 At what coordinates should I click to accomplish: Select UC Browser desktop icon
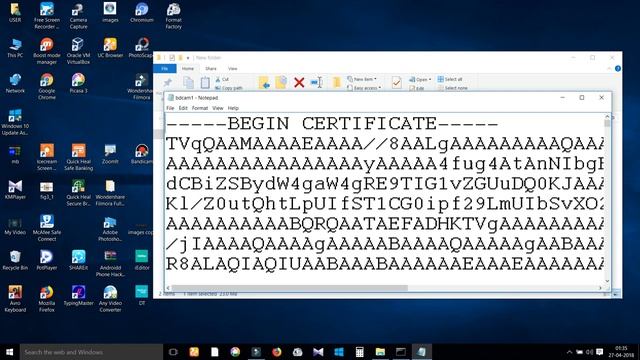point(110,48)
